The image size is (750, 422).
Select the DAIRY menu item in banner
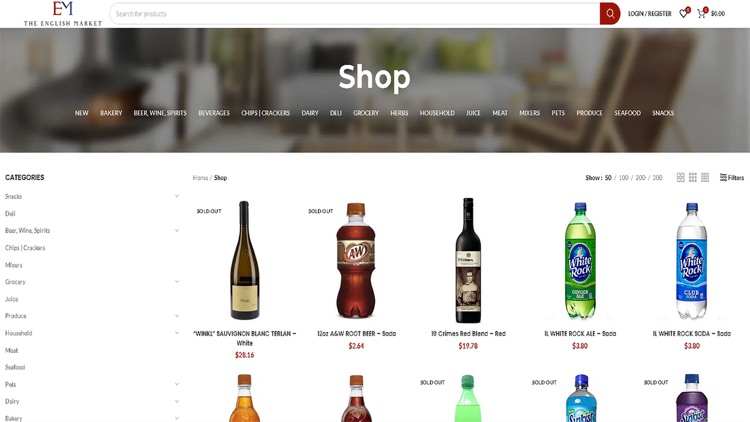point(309,113)
